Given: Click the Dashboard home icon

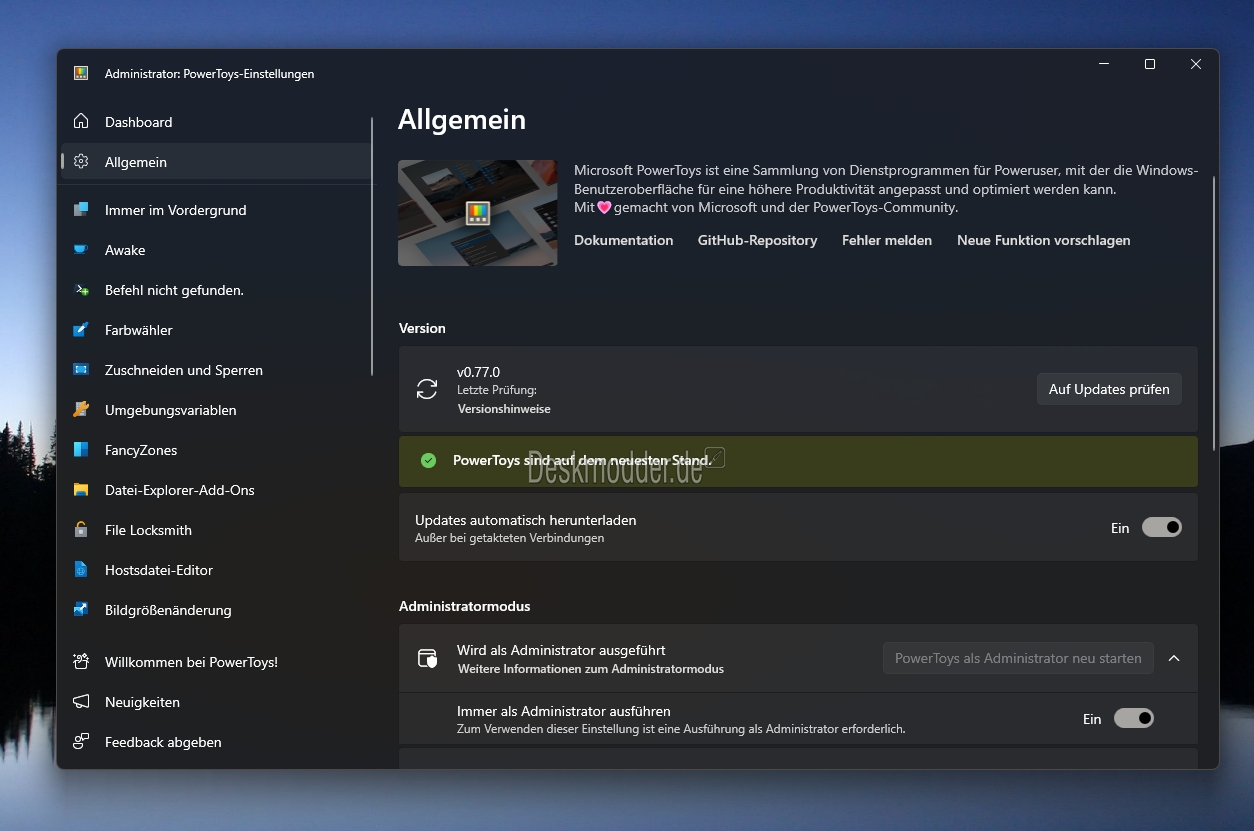Looking at the screenshot, I should point(81,122).
